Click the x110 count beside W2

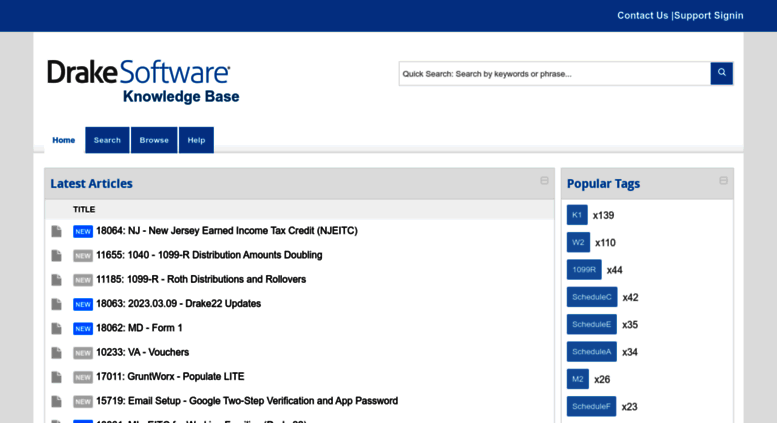605,243
